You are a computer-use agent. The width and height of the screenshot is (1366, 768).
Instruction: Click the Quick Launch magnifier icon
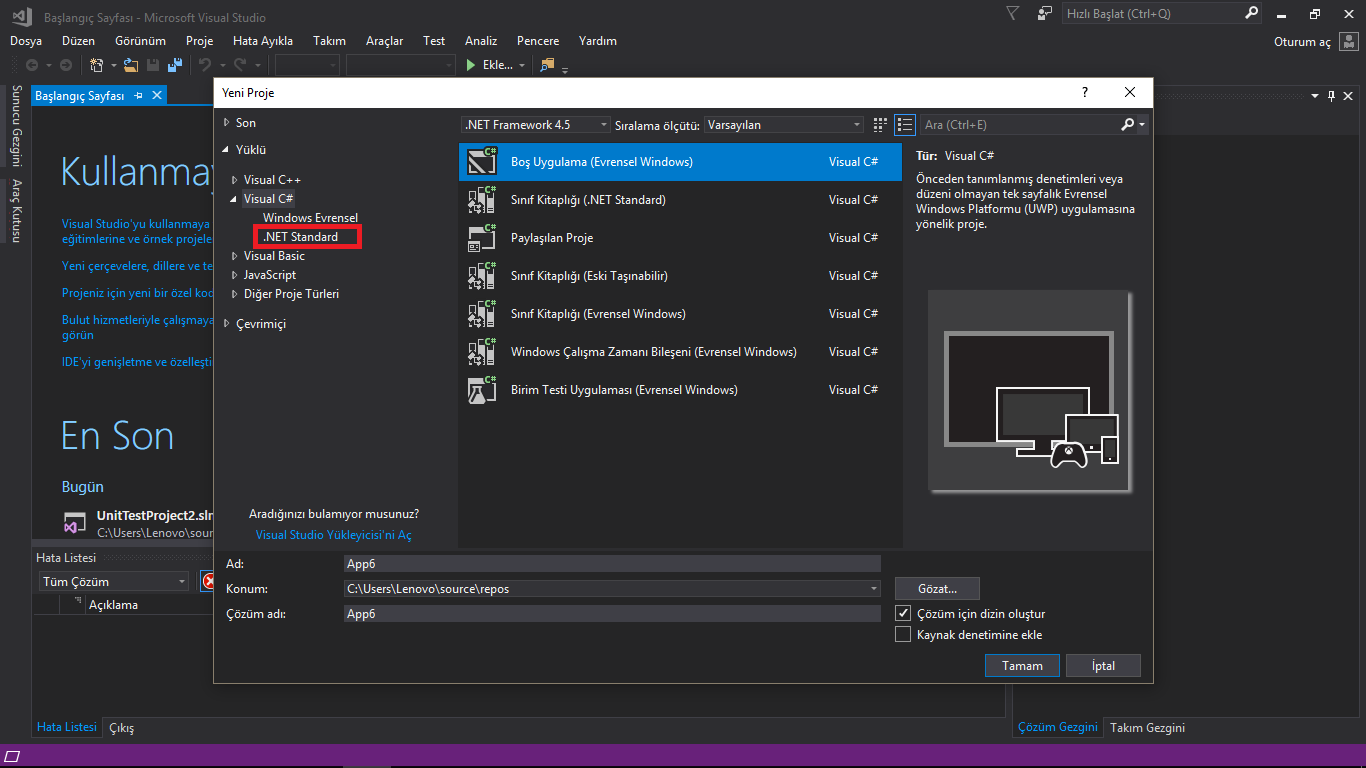point(1251,13)
